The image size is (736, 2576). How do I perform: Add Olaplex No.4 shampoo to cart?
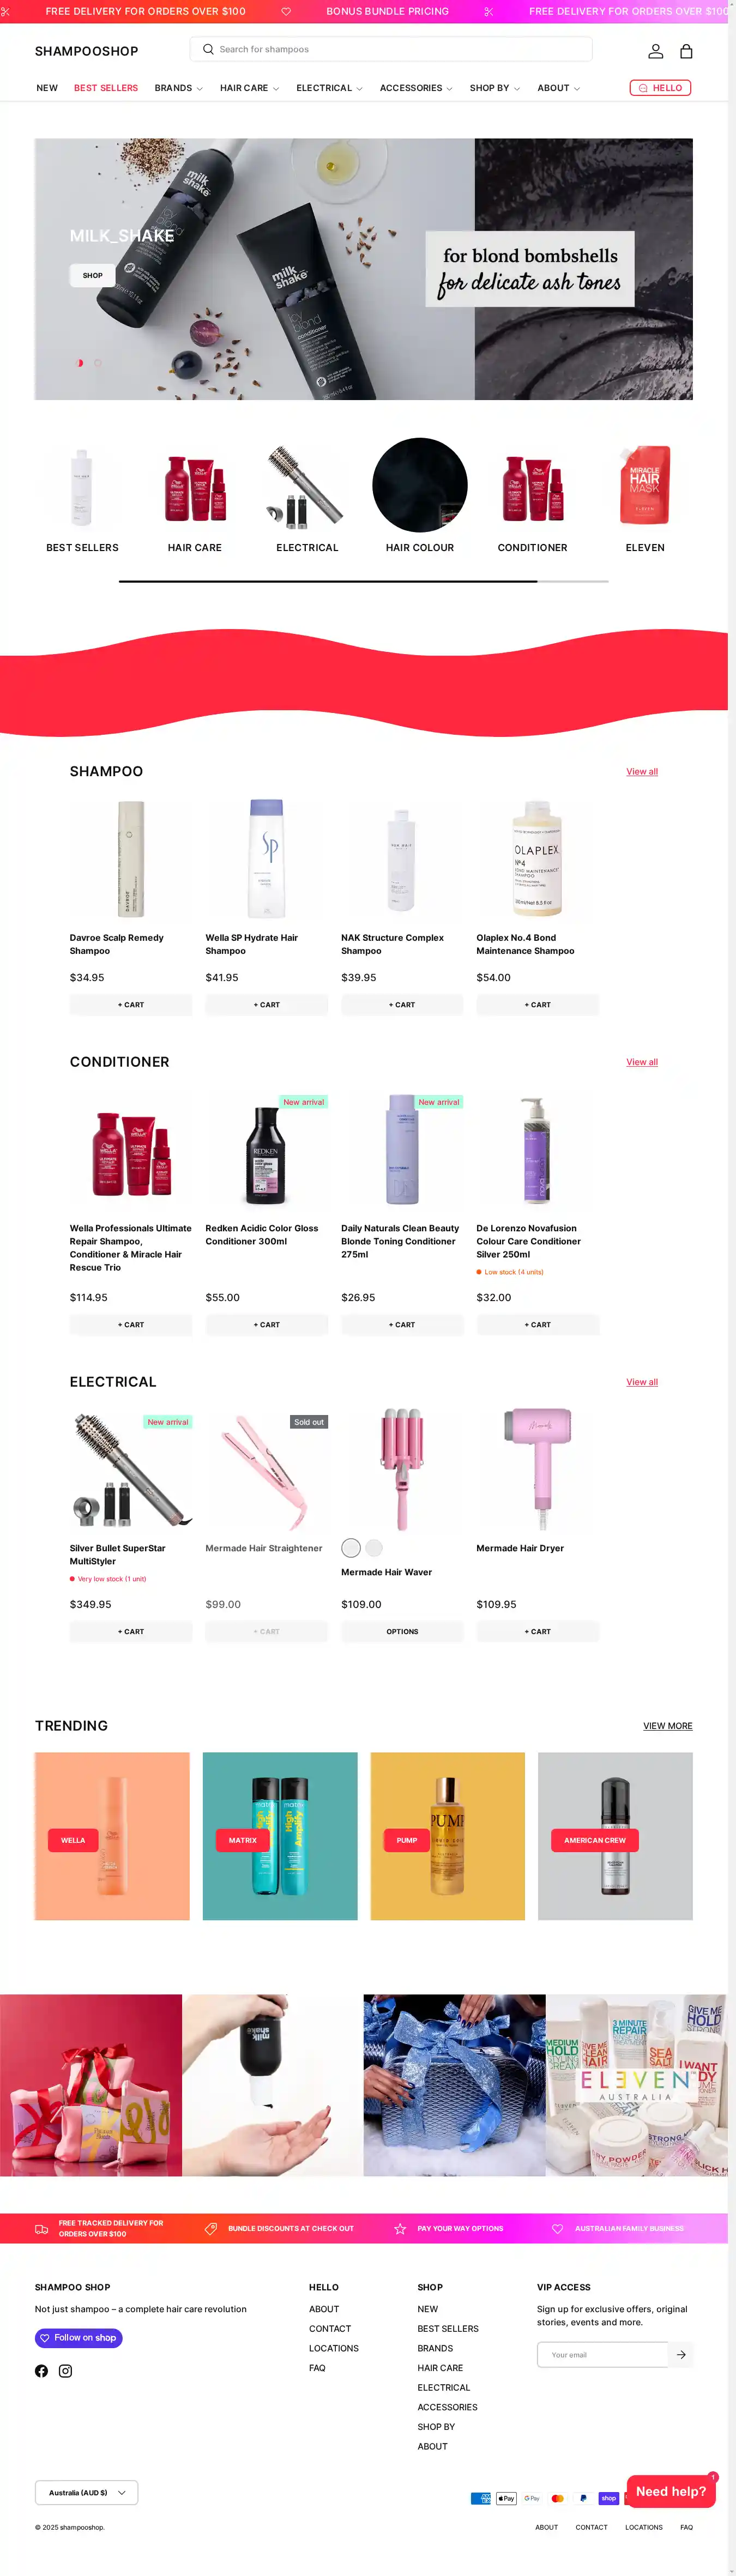[537, 1005]
